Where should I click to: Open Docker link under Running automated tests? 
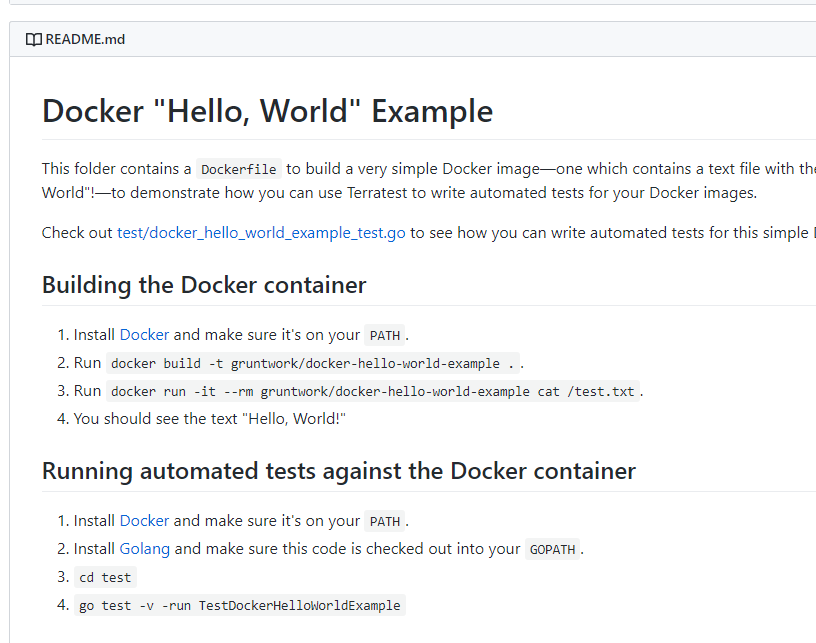pos(144,521)
